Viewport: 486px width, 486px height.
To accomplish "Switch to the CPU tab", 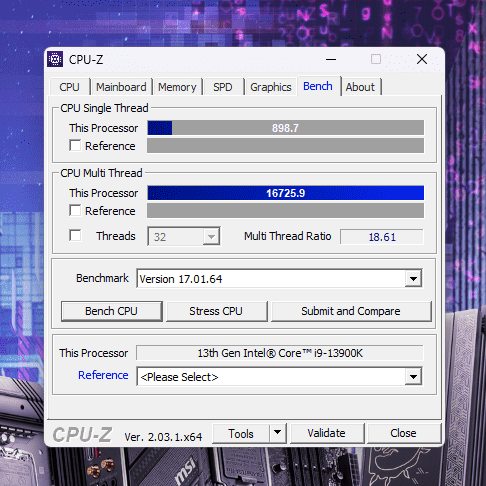I will pyautogui.click(x=69, y=87).
